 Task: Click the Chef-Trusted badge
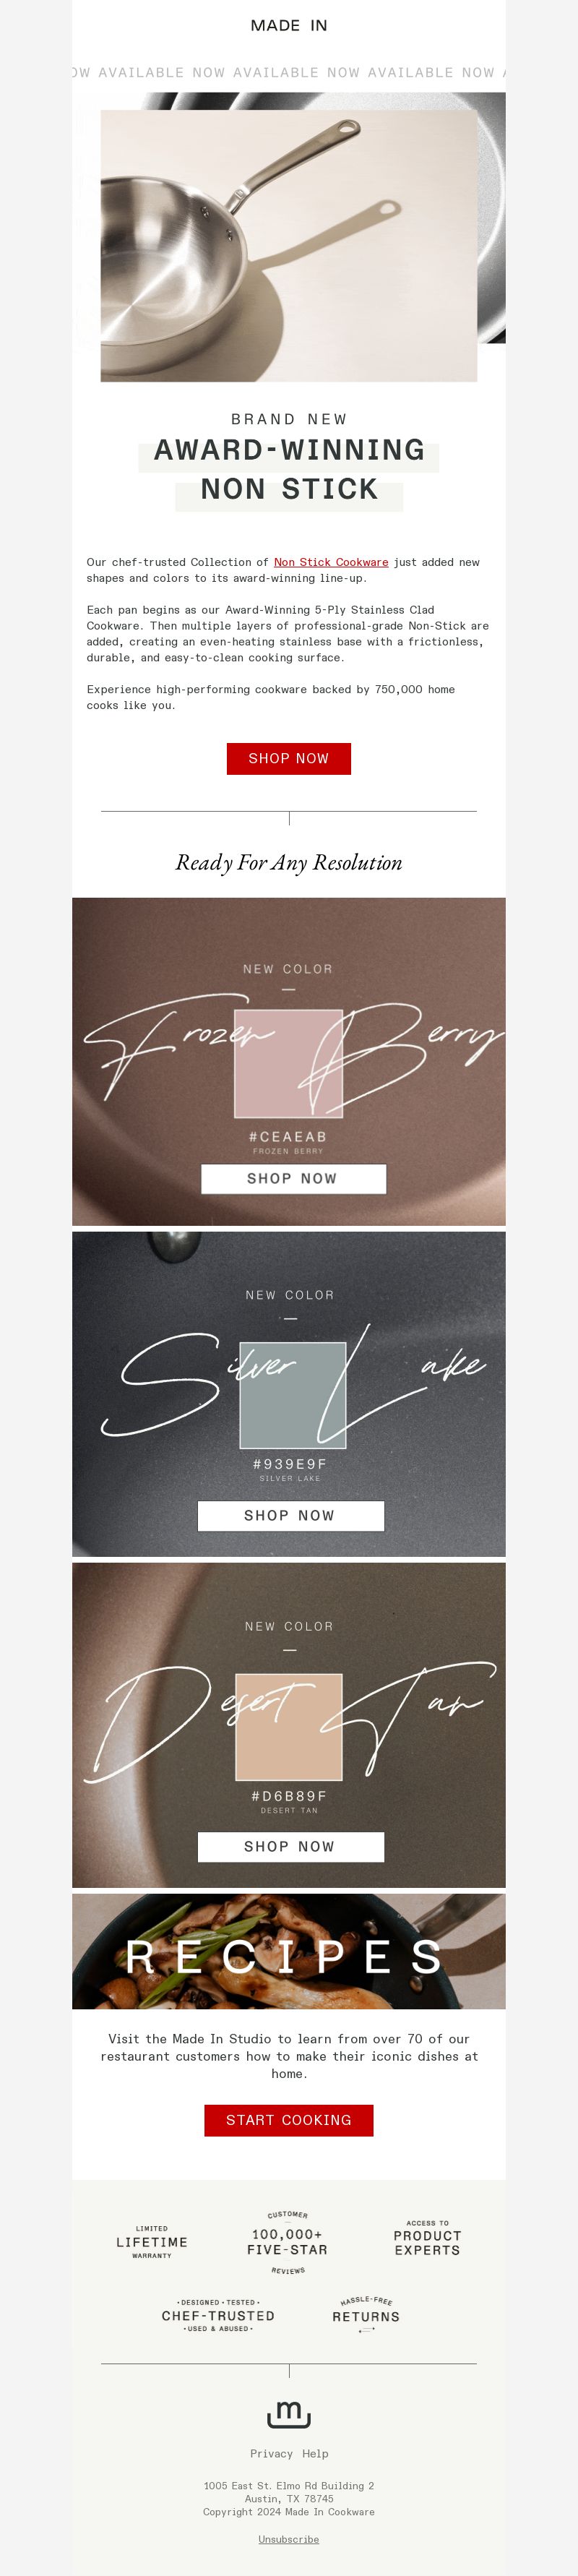(x=218, y=2315)
